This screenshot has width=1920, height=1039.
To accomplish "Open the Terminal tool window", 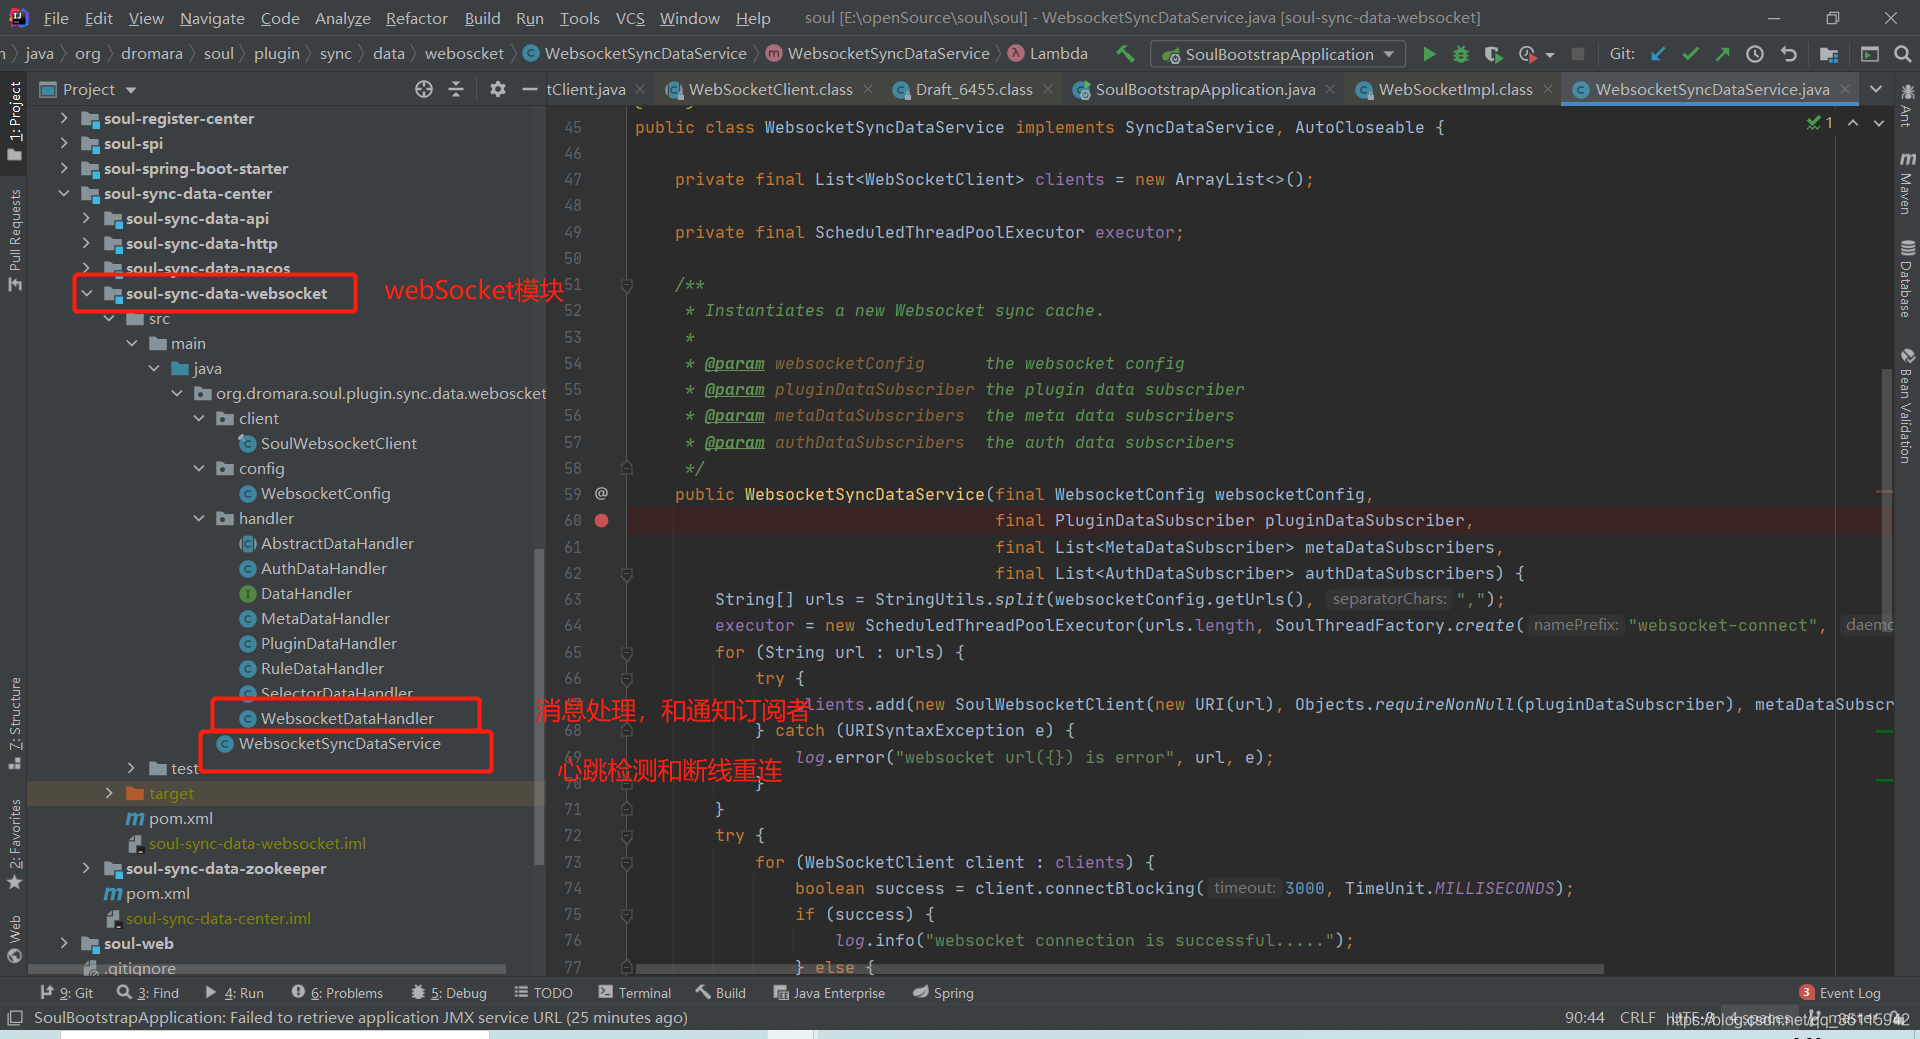I will pos(635,993).
